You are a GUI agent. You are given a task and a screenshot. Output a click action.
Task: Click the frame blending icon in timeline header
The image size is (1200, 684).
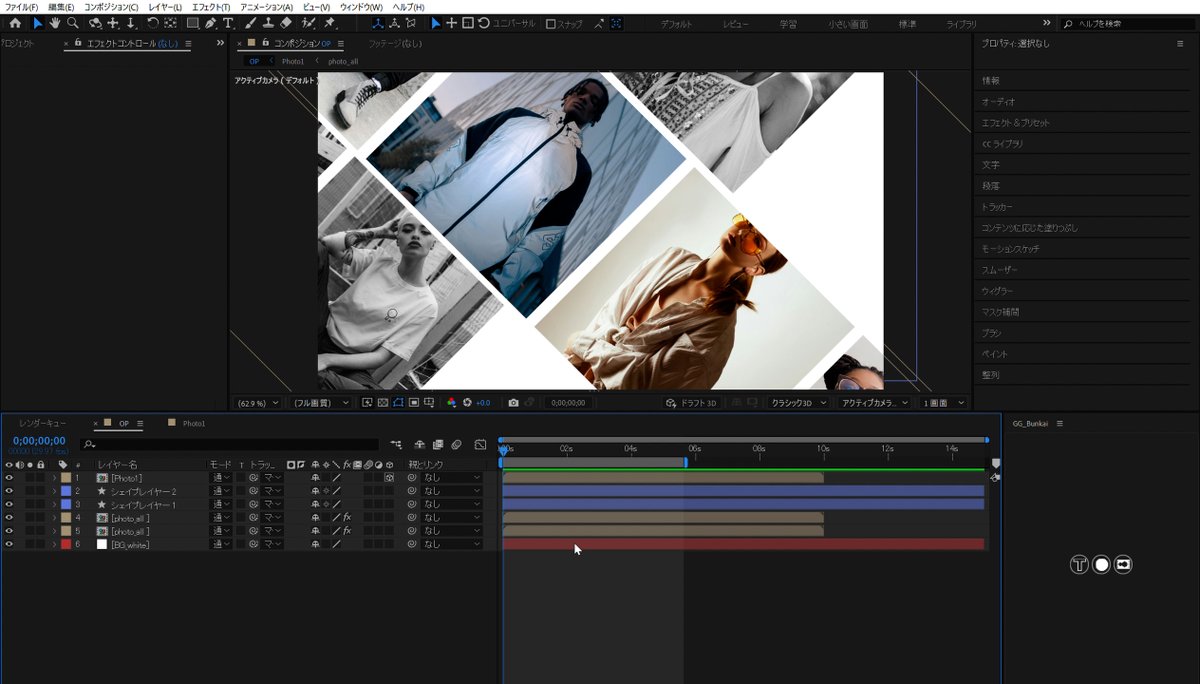pyautogui.click(x=438, y=444)
